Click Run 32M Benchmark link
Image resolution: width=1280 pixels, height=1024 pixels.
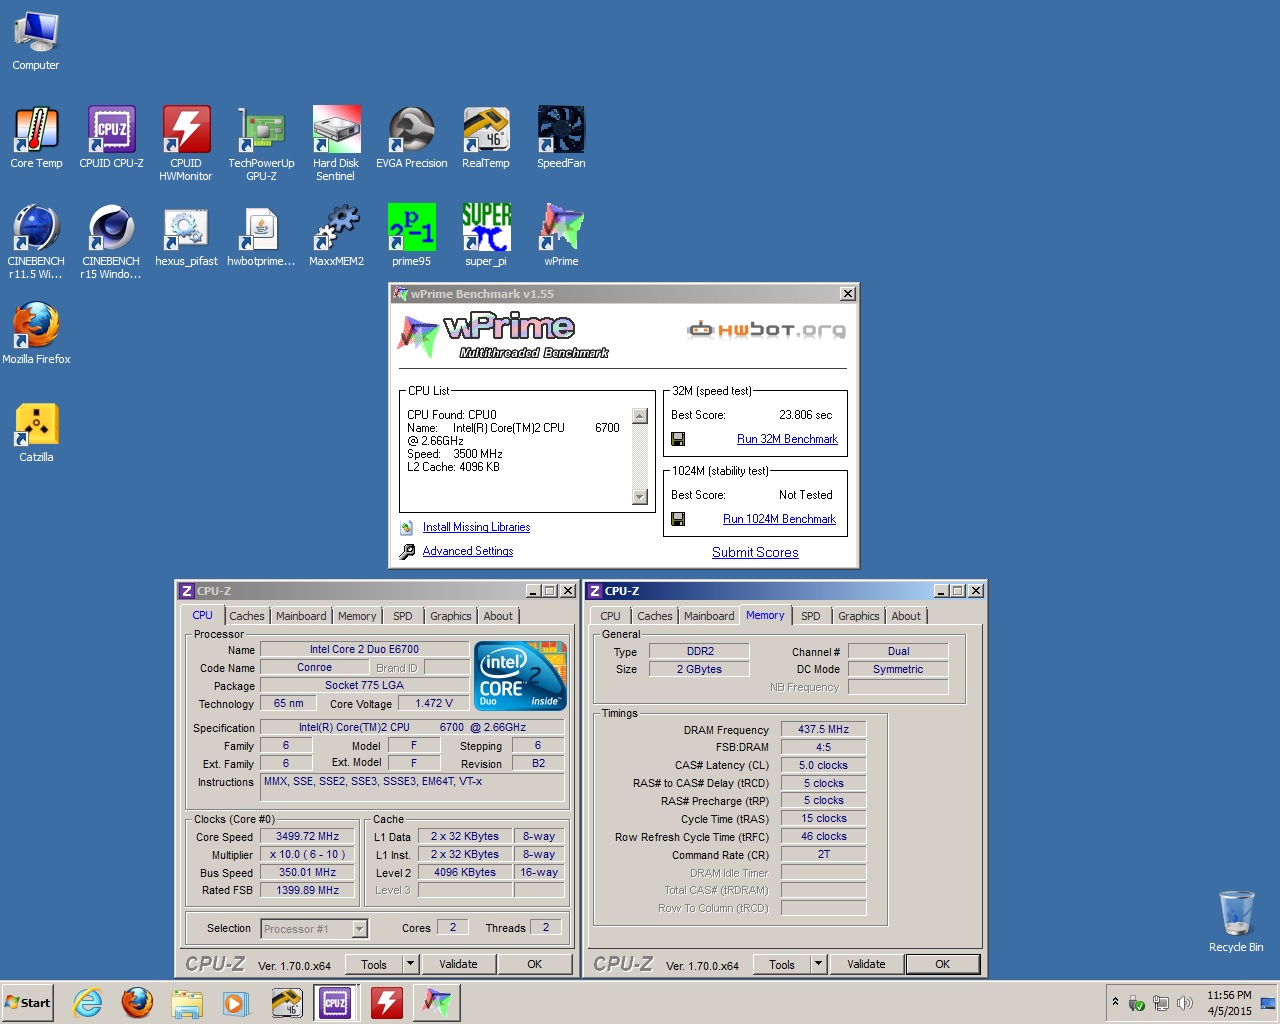point(787,439)
